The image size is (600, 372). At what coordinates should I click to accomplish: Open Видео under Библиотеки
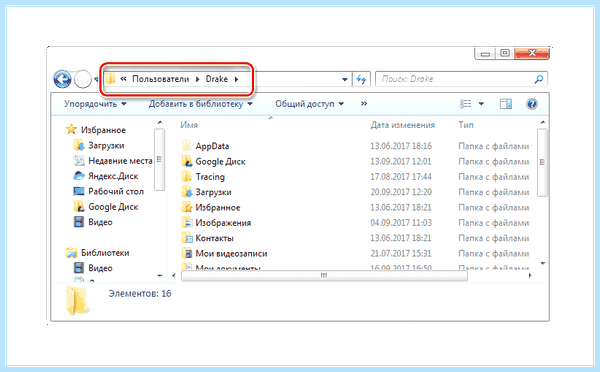(x=100, y=268)
